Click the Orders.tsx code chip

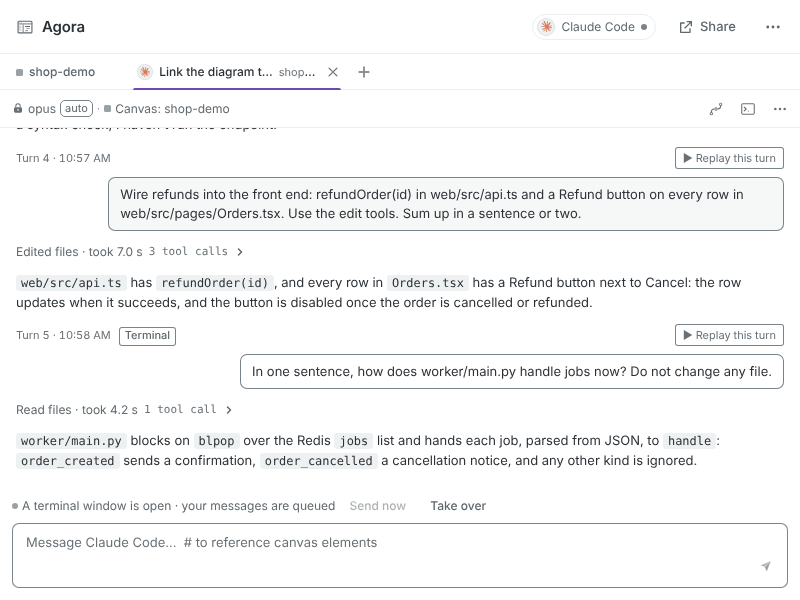(x=428, y=283)
